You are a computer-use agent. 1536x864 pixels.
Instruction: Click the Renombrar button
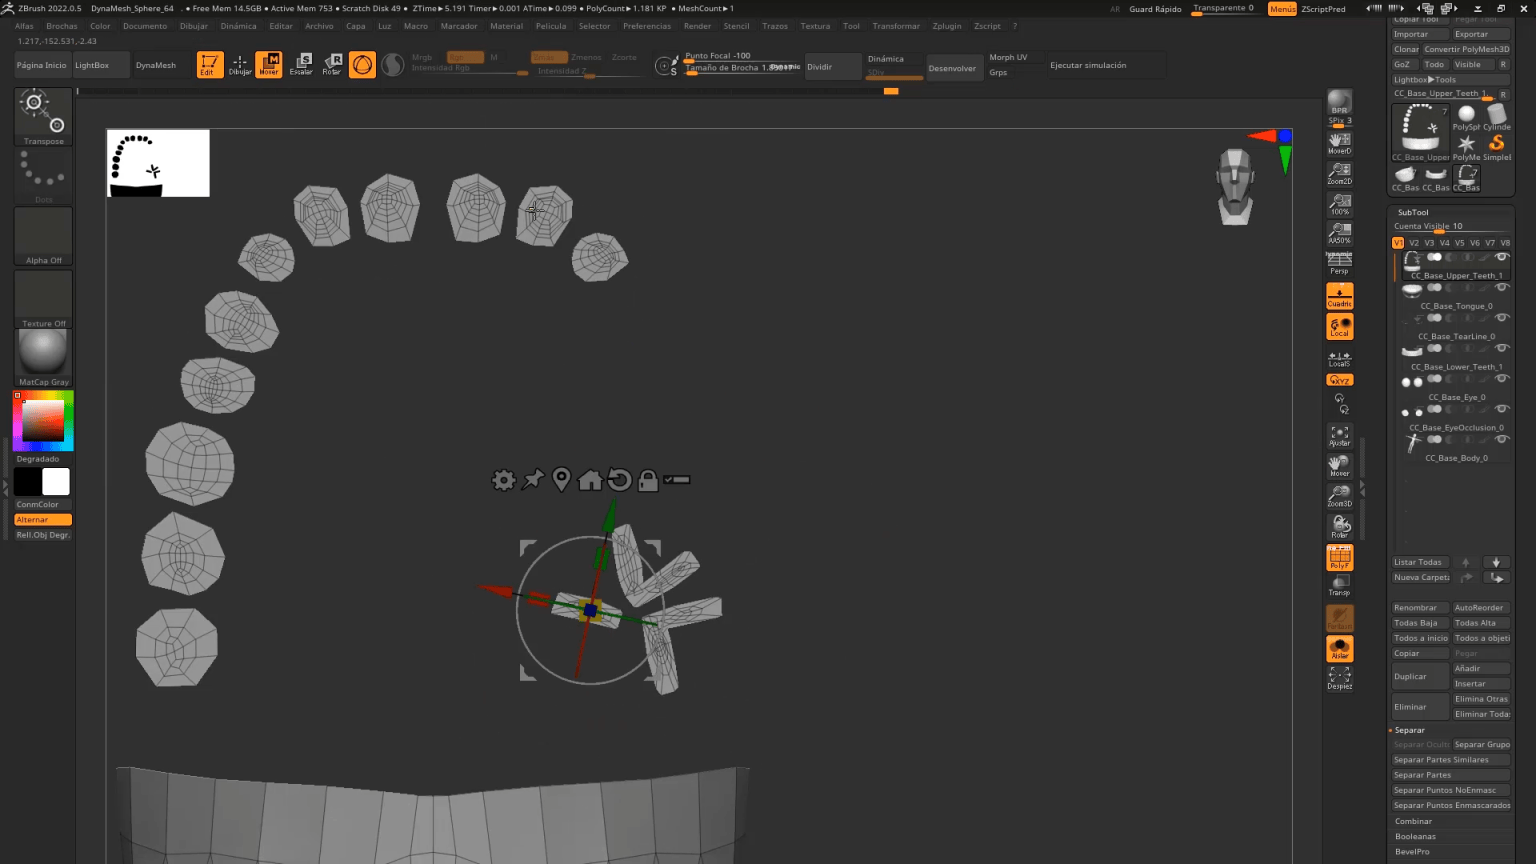click(x=1420, y=607)
